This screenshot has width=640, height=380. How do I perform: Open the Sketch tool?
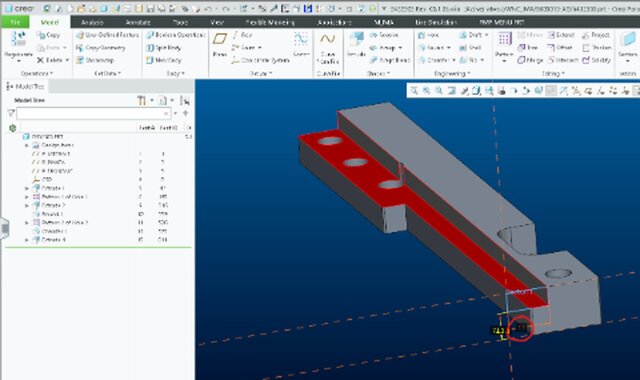[301, 44]
